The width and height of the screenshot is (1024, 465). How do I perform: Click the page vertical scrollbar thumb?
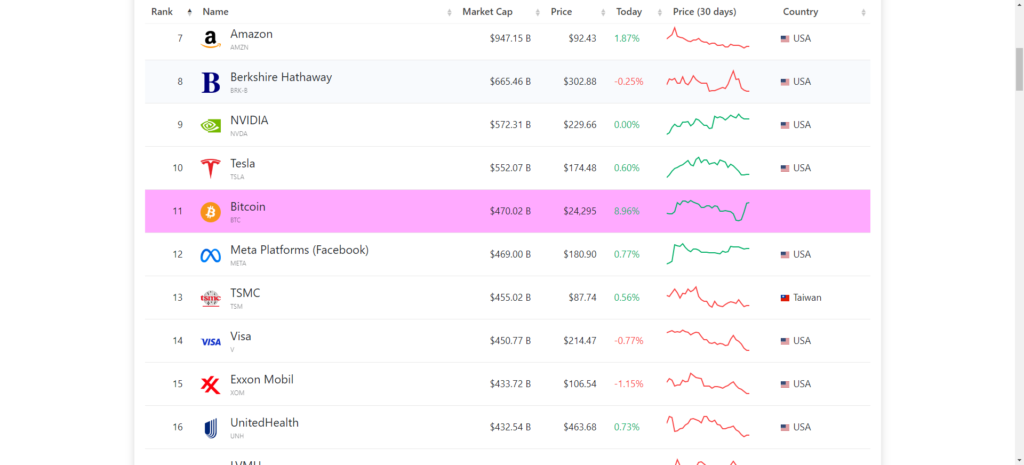1019,69
